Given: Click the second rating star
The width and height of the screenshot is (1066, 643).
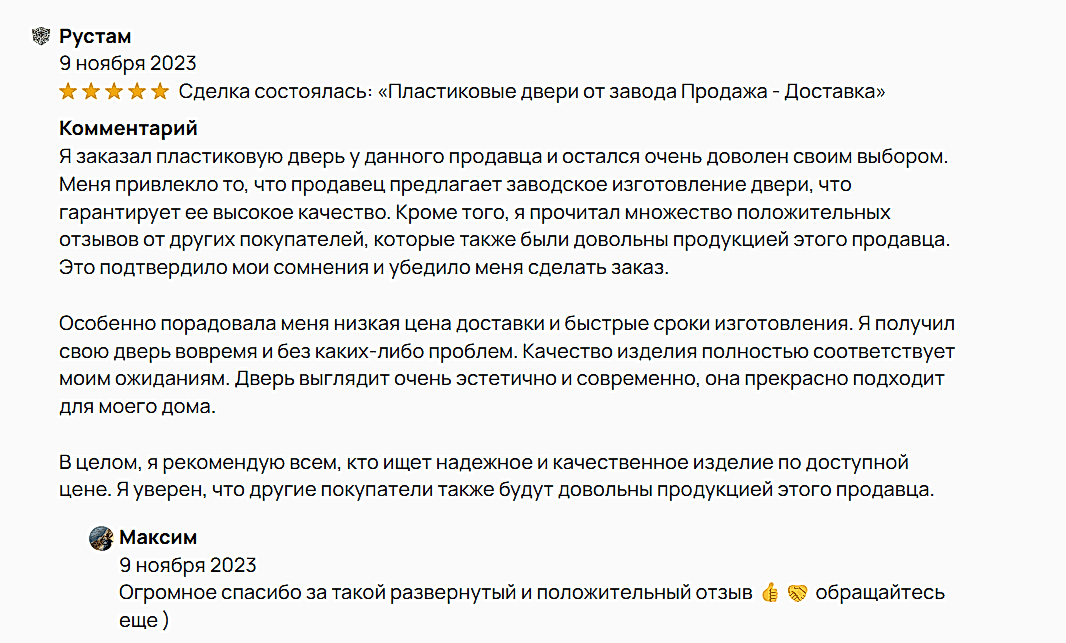Looking at the screenshot, I should pos(91,91).
